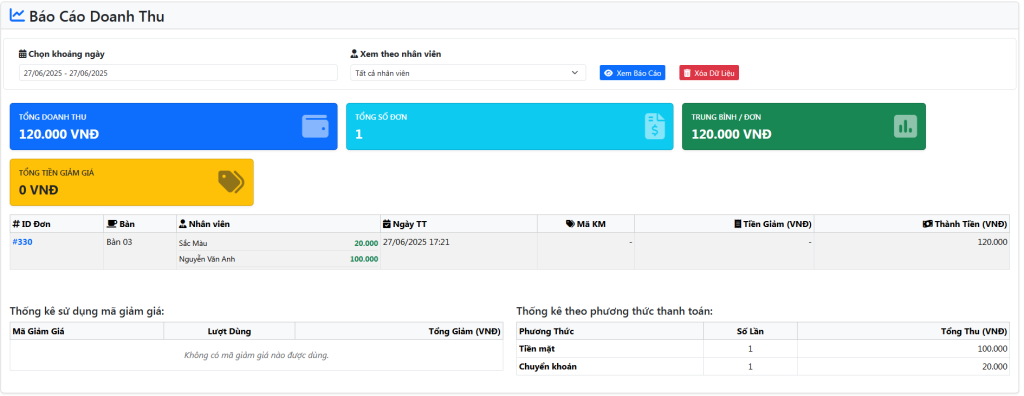The image size is (1024, 396).
Task: Click the coffee cup icon in Bàn header
Action: click(x=112, y=224)
